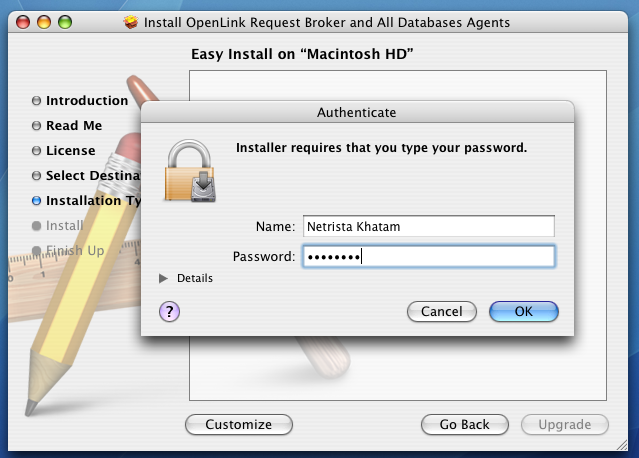Viewport: 639px width, 458px height.
Task: Select the Introduction step in the sidebar
Action: (x=87, y=101)
